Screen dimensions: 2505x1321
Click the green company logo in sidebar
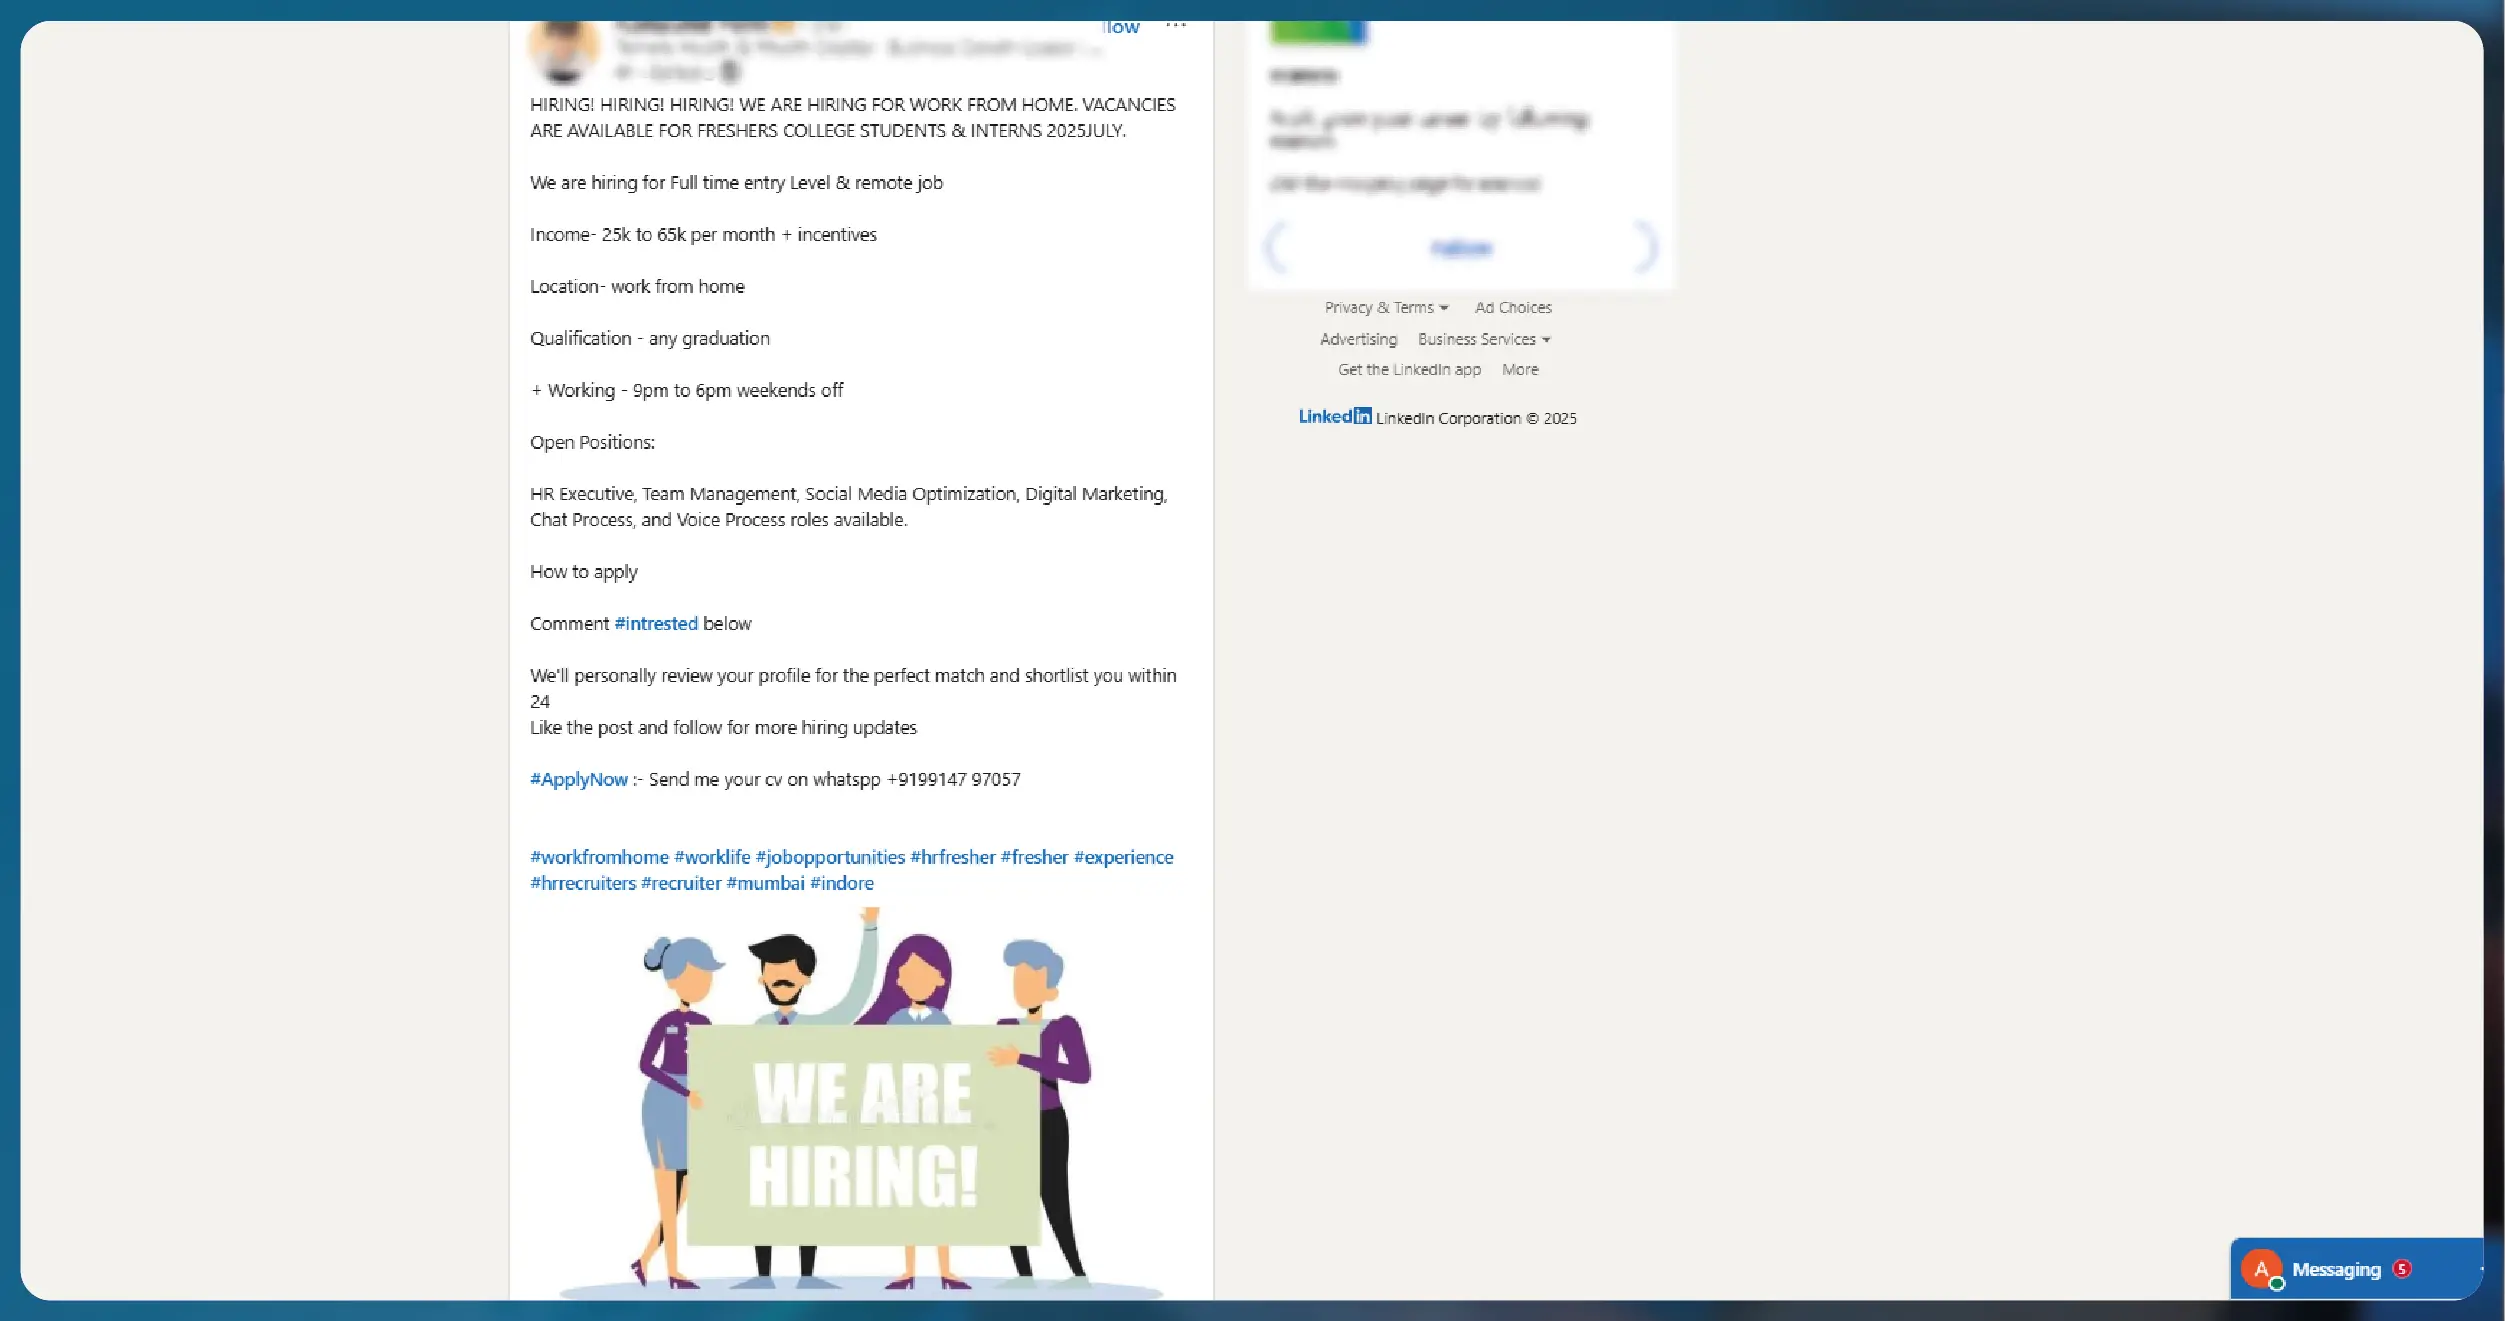tap(1317, 32)
